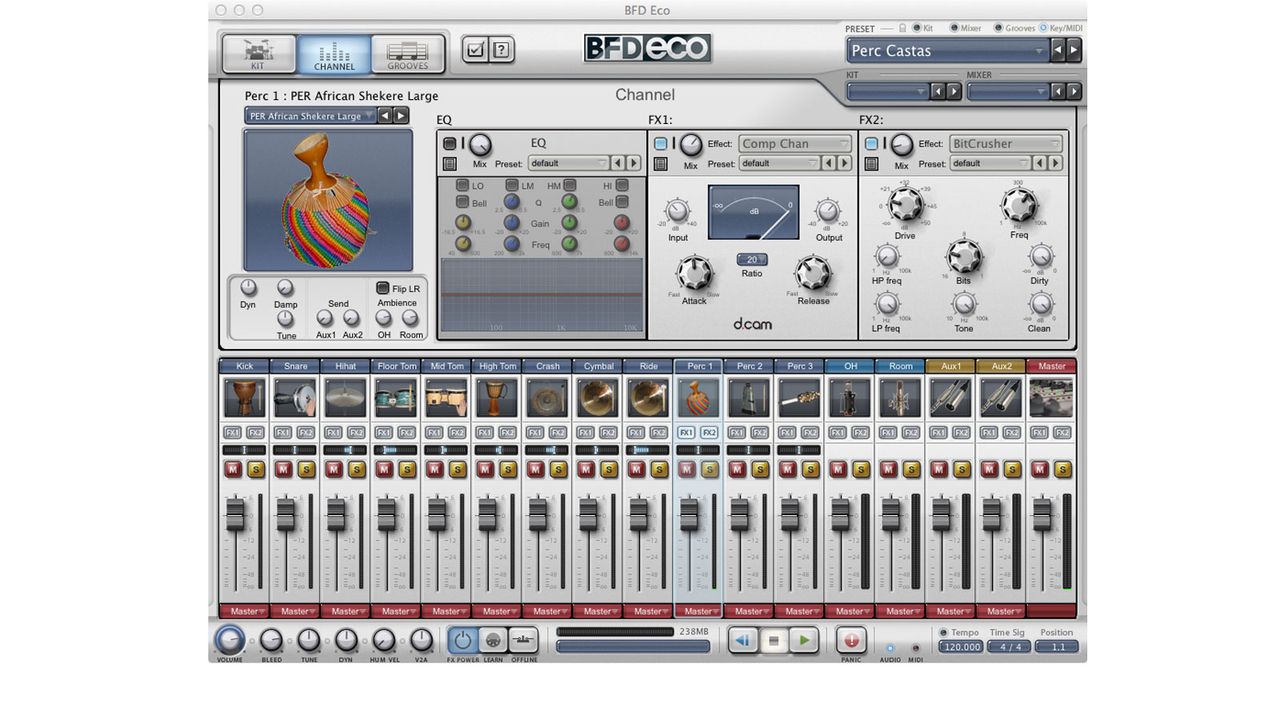This screenshot has width=1280, height=720.
Task: Hit the red Panic icon
Action: tap(851, 640)
